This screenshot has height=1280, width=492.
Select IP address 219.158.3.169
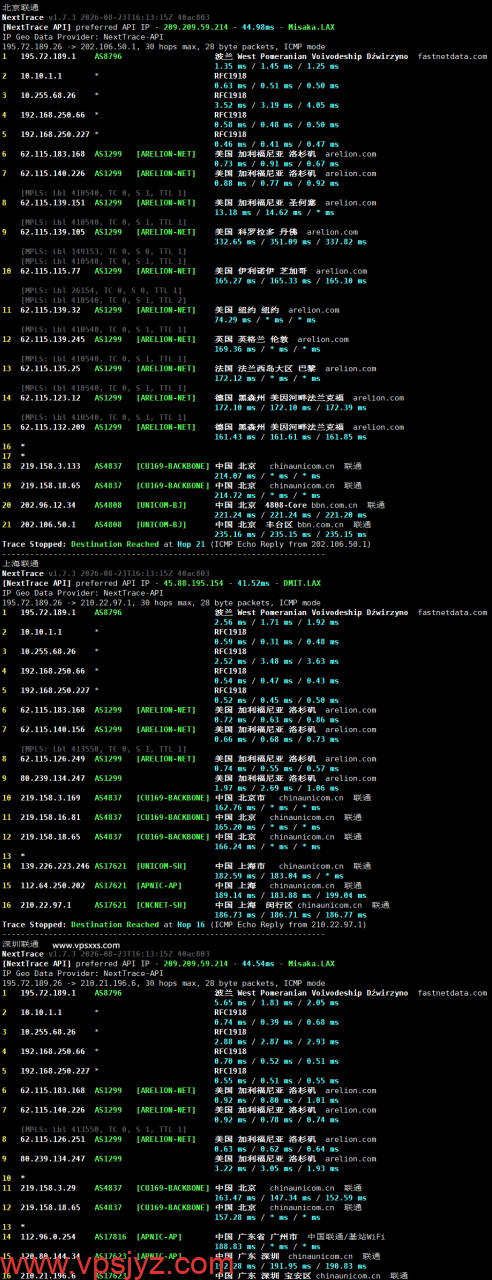[49, 797]
